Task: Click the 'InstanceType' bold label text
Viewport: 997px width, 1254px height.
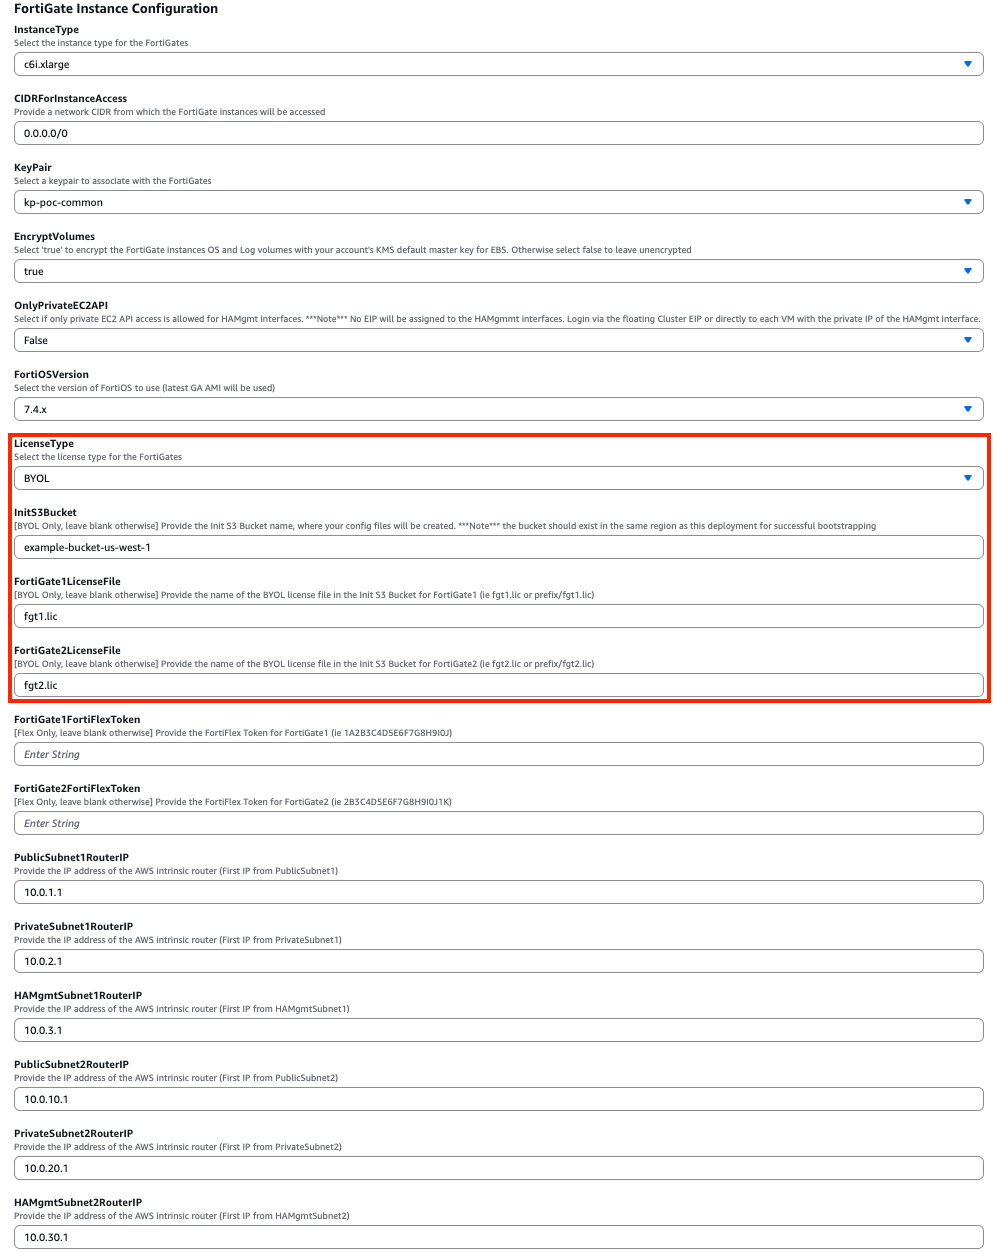Action: coord(46,30)
